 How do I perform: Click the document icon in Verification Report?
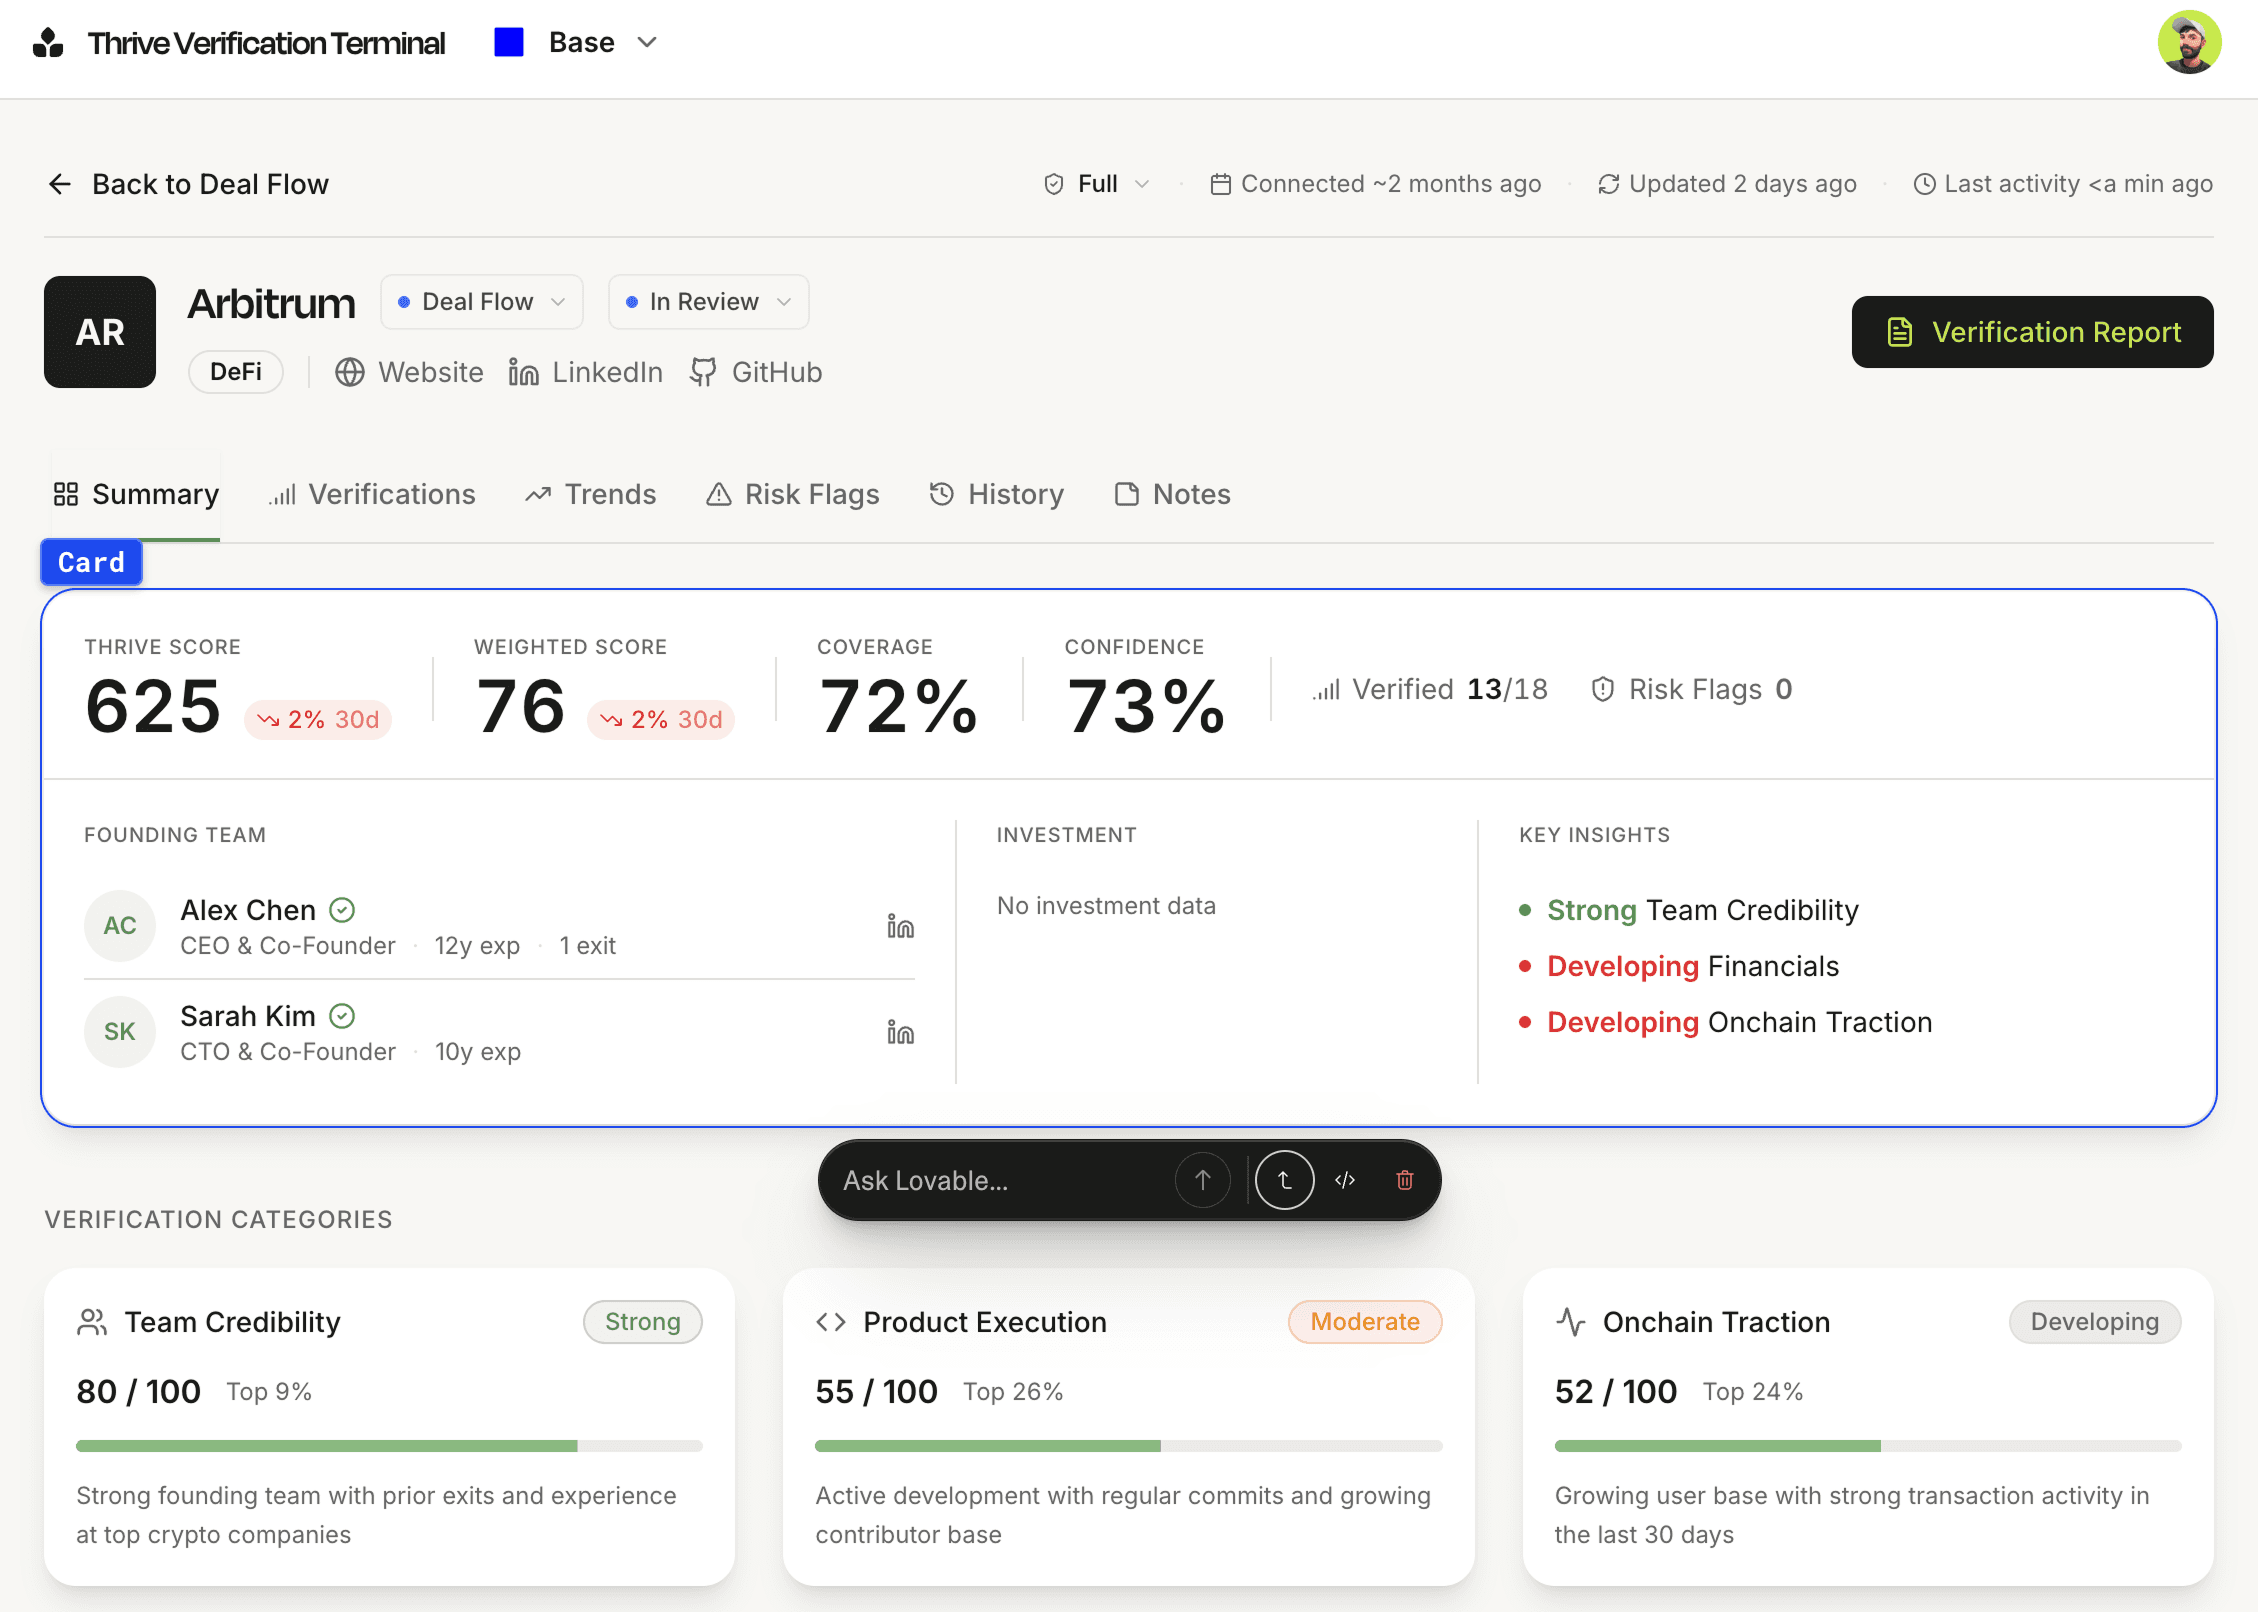tap(1900, 332)
